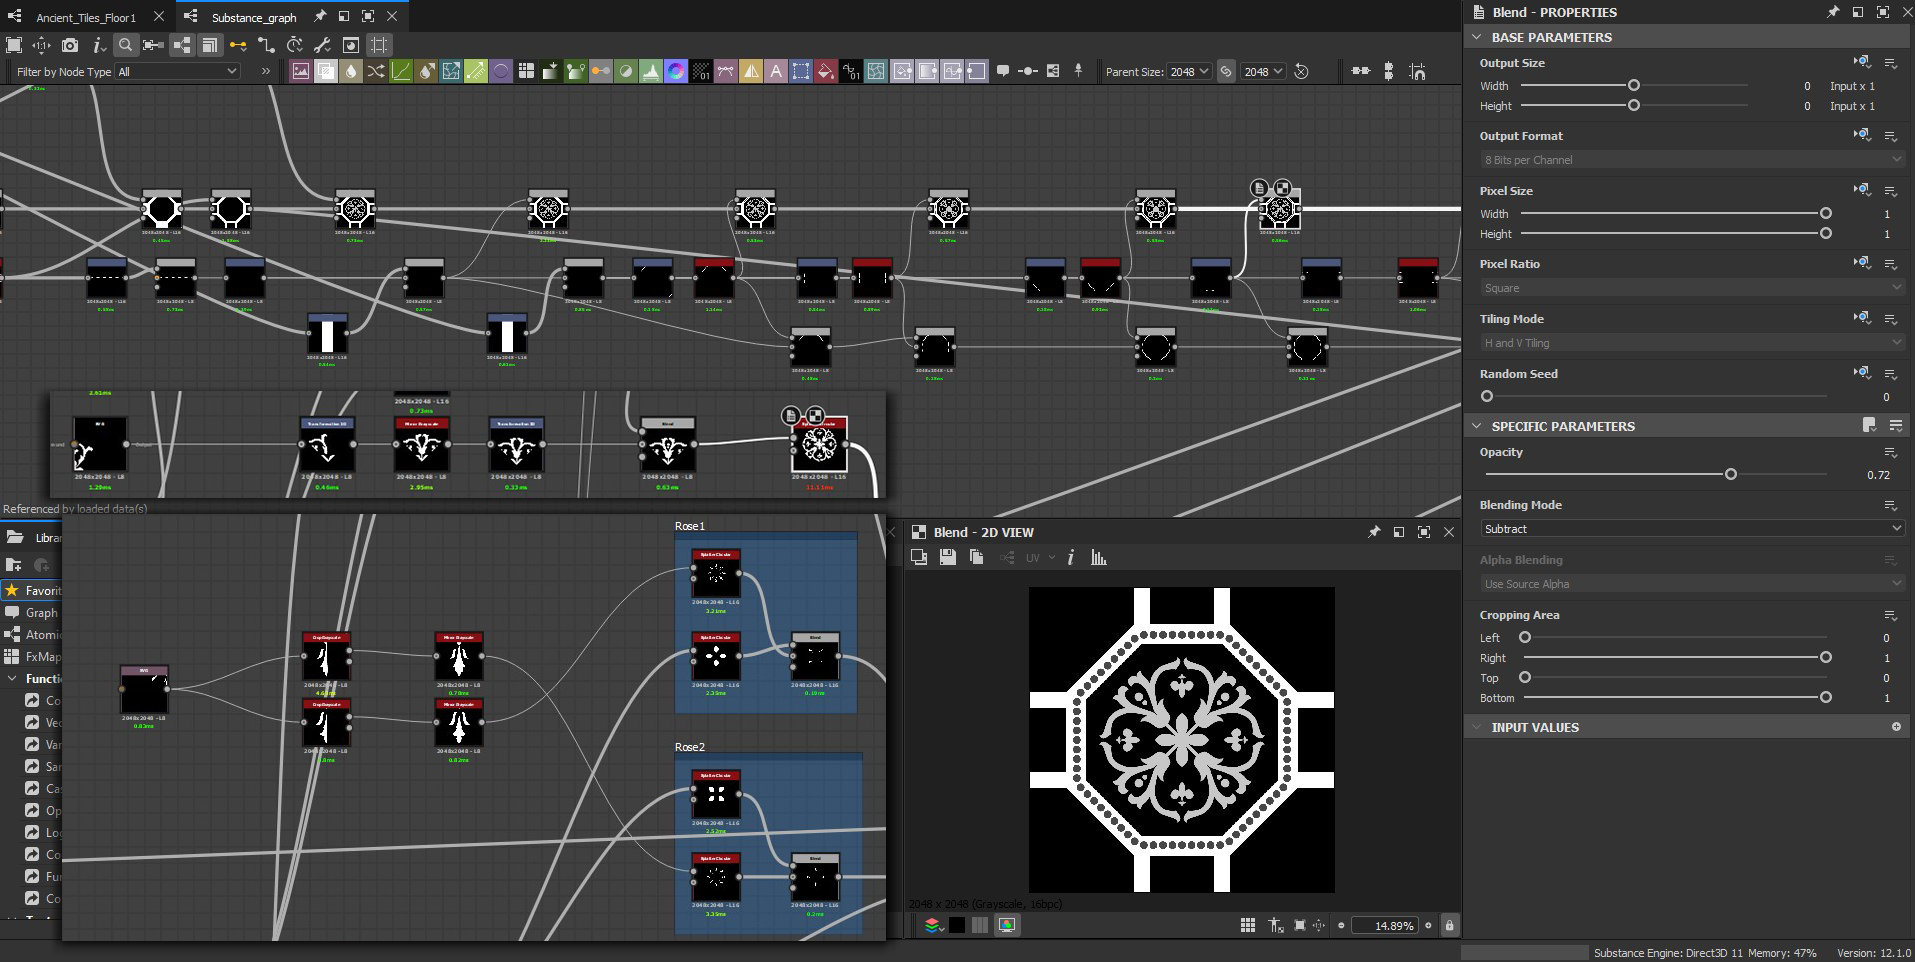Toggle Output Size inheritance method button

[x=1861, y=62]
